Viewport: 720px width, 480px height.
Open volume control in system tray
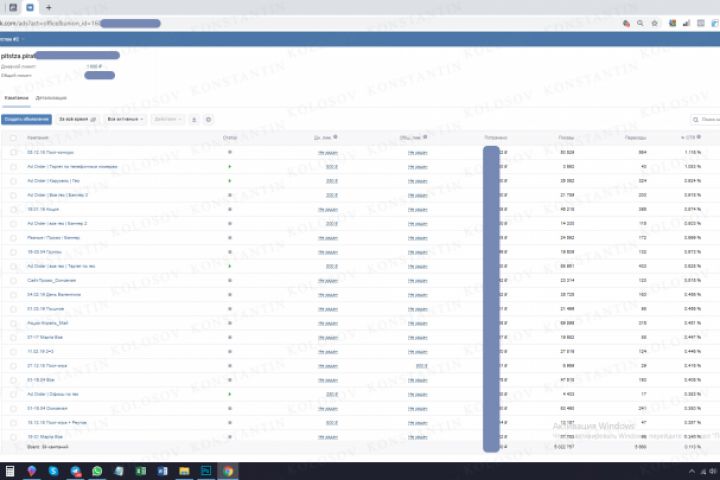(x=713, y=471)
